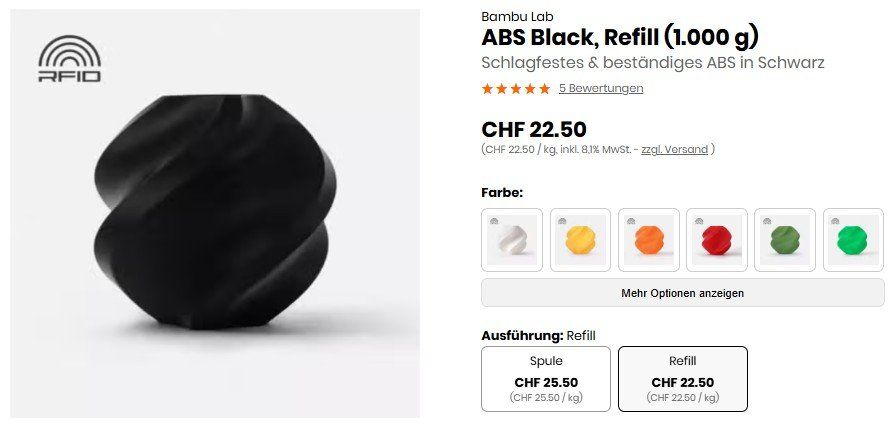Pick the bright green filament color

(852, 240)
